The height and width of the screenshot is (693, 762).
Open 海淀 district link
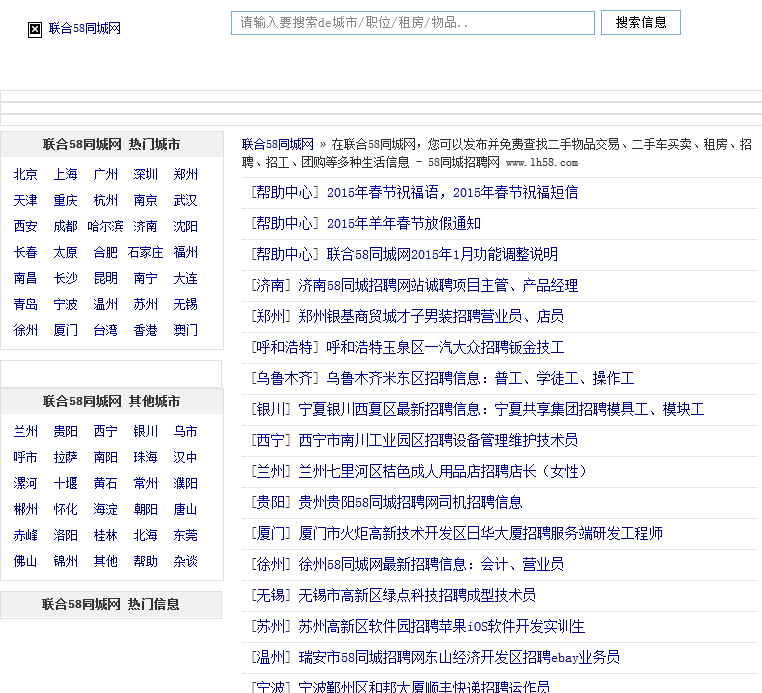(105, 509)
